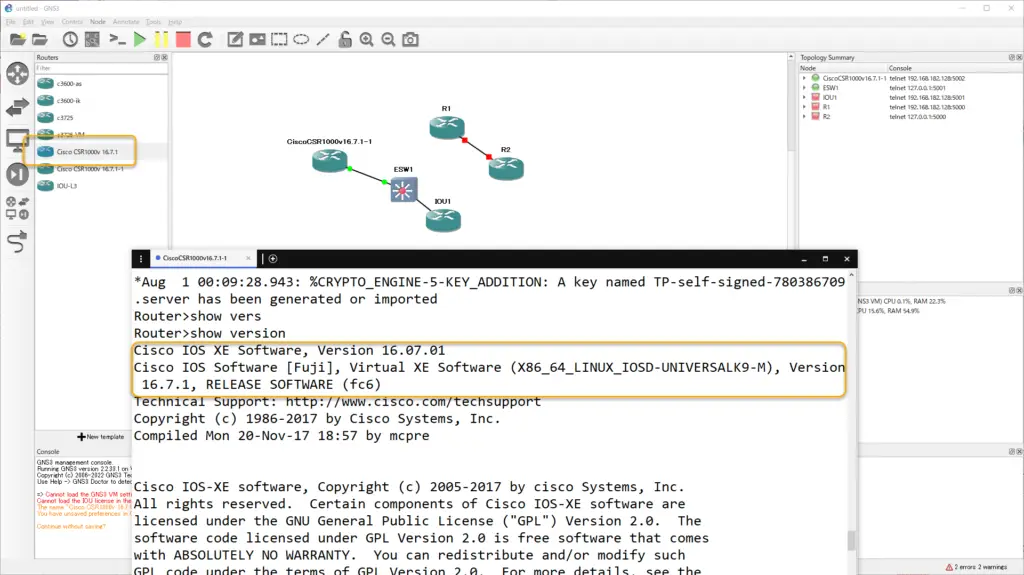Click errors and warnings status indicator
The height and width of the screenshot is (575, 1024).
[976, 567]
